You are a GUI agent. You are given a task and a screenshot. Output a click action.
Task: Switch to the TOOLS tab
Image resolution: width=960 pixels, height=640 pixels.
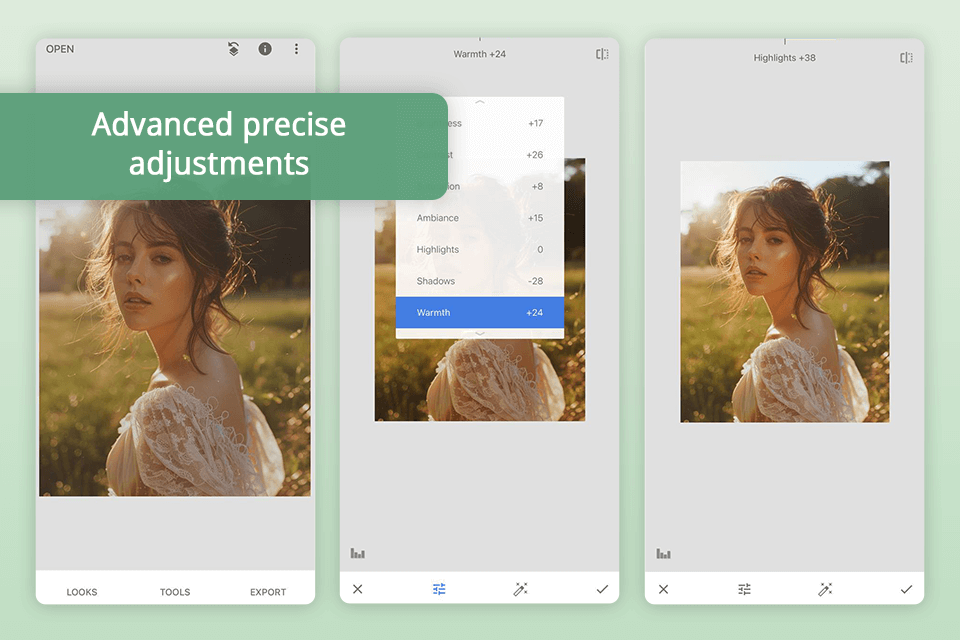pyautogui.click(x=175, y=592)
